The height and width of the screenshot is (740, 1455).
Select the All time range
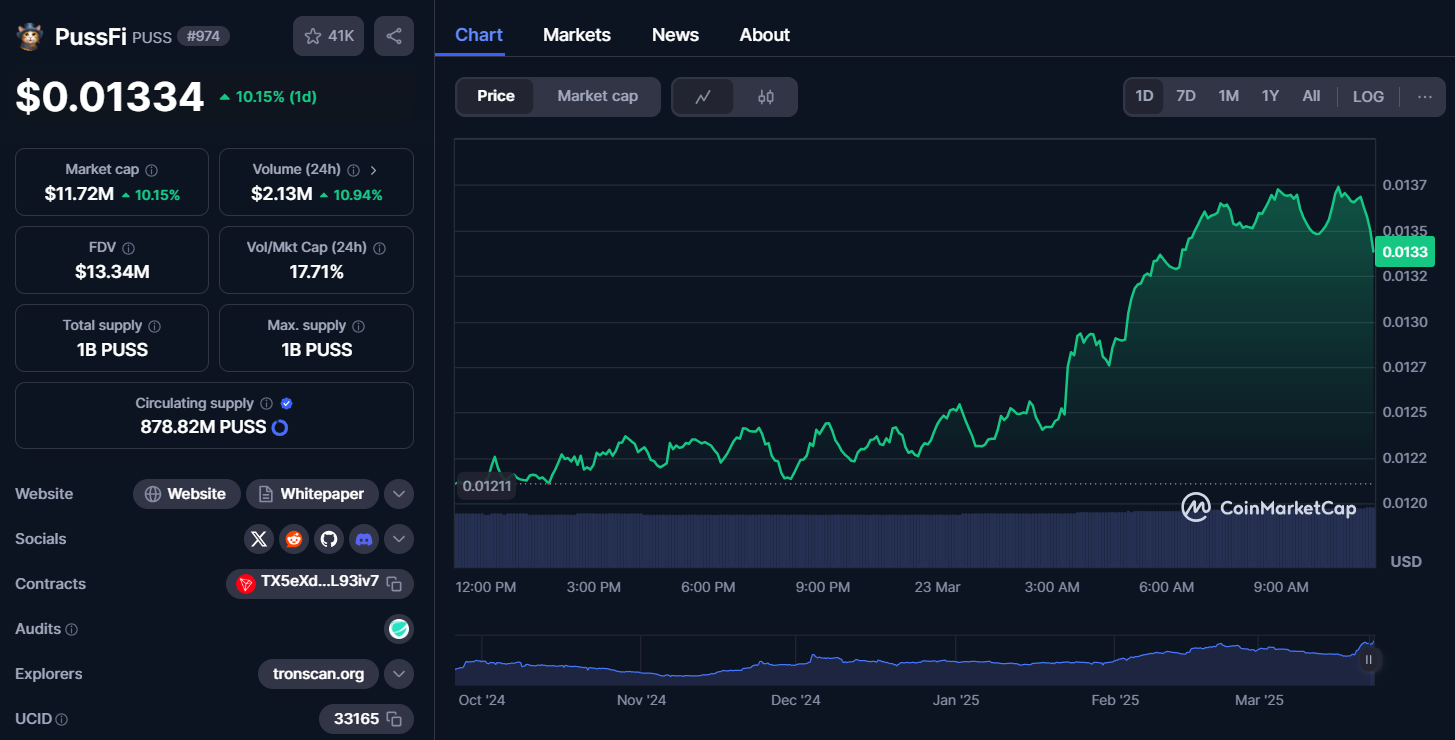pyautogui.click(x=1311, y=96)
